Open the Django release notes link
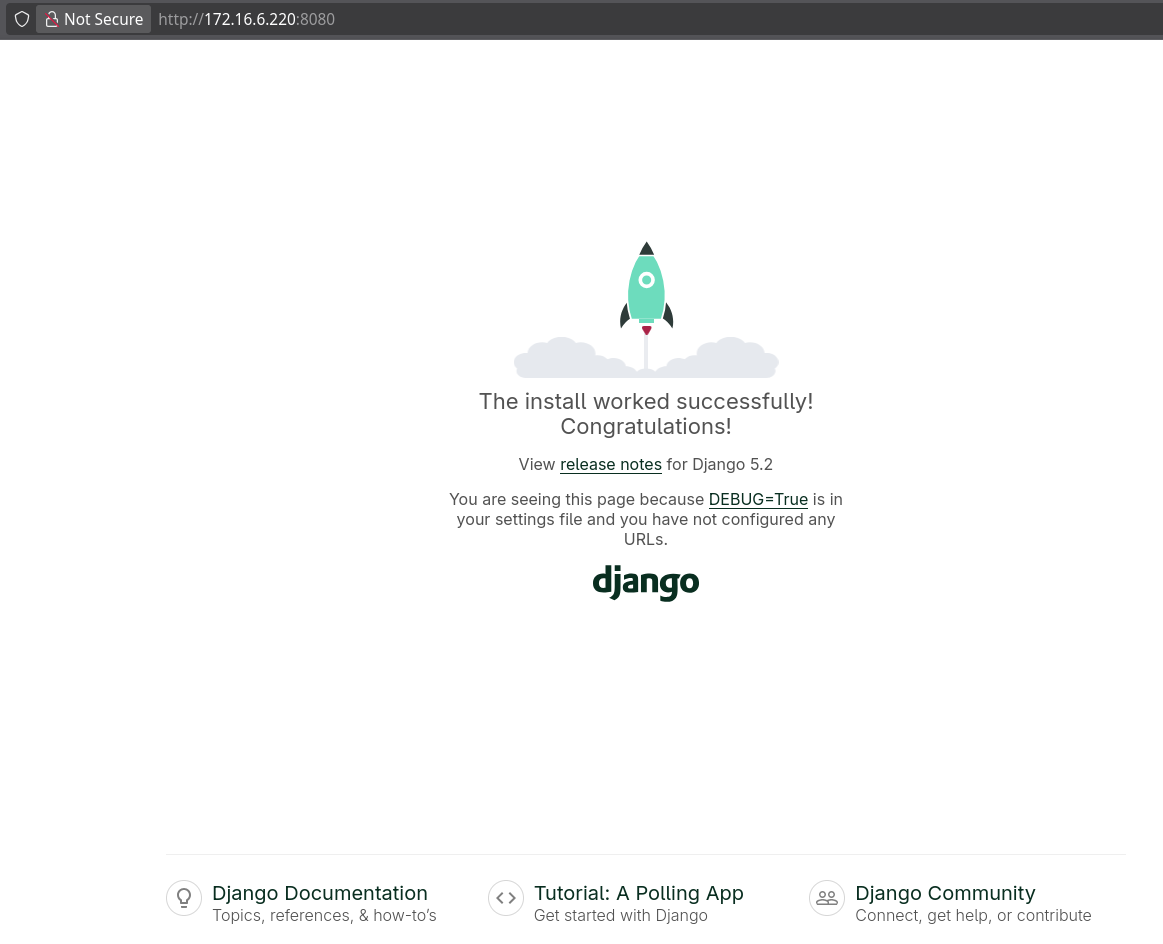Screen dimensions: 1163x944 pos(611,464)
